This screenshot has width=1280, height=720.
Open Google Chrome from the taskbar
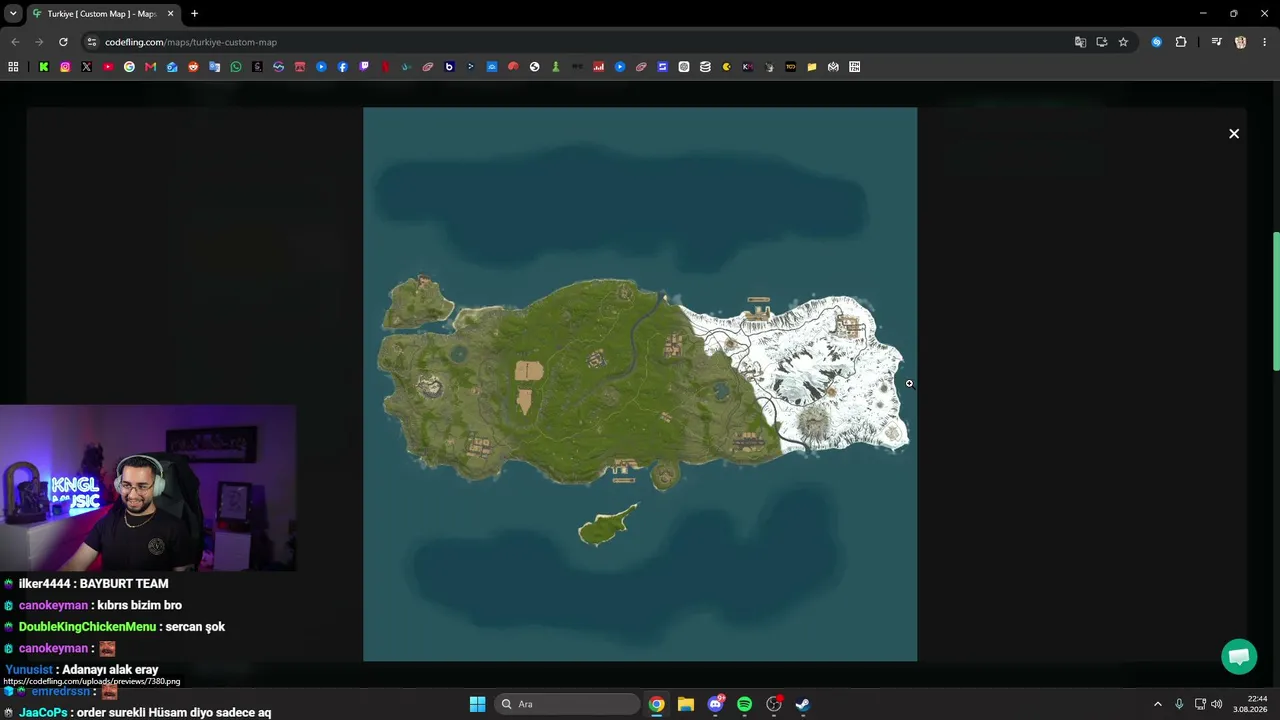[x=656, y=704]
